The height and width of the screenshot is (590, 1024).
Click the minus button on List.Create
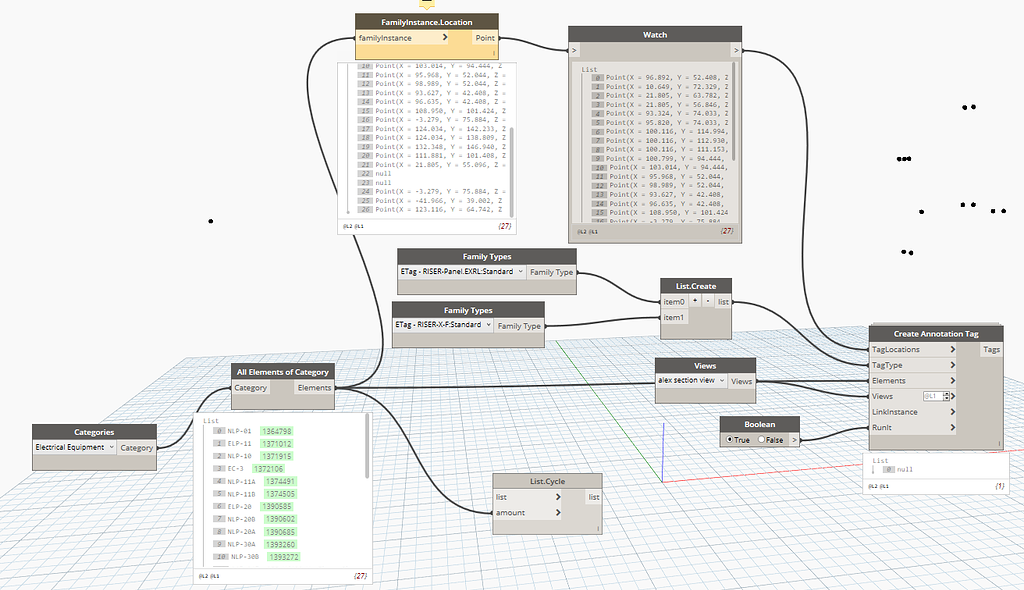[x=708, y=301]
